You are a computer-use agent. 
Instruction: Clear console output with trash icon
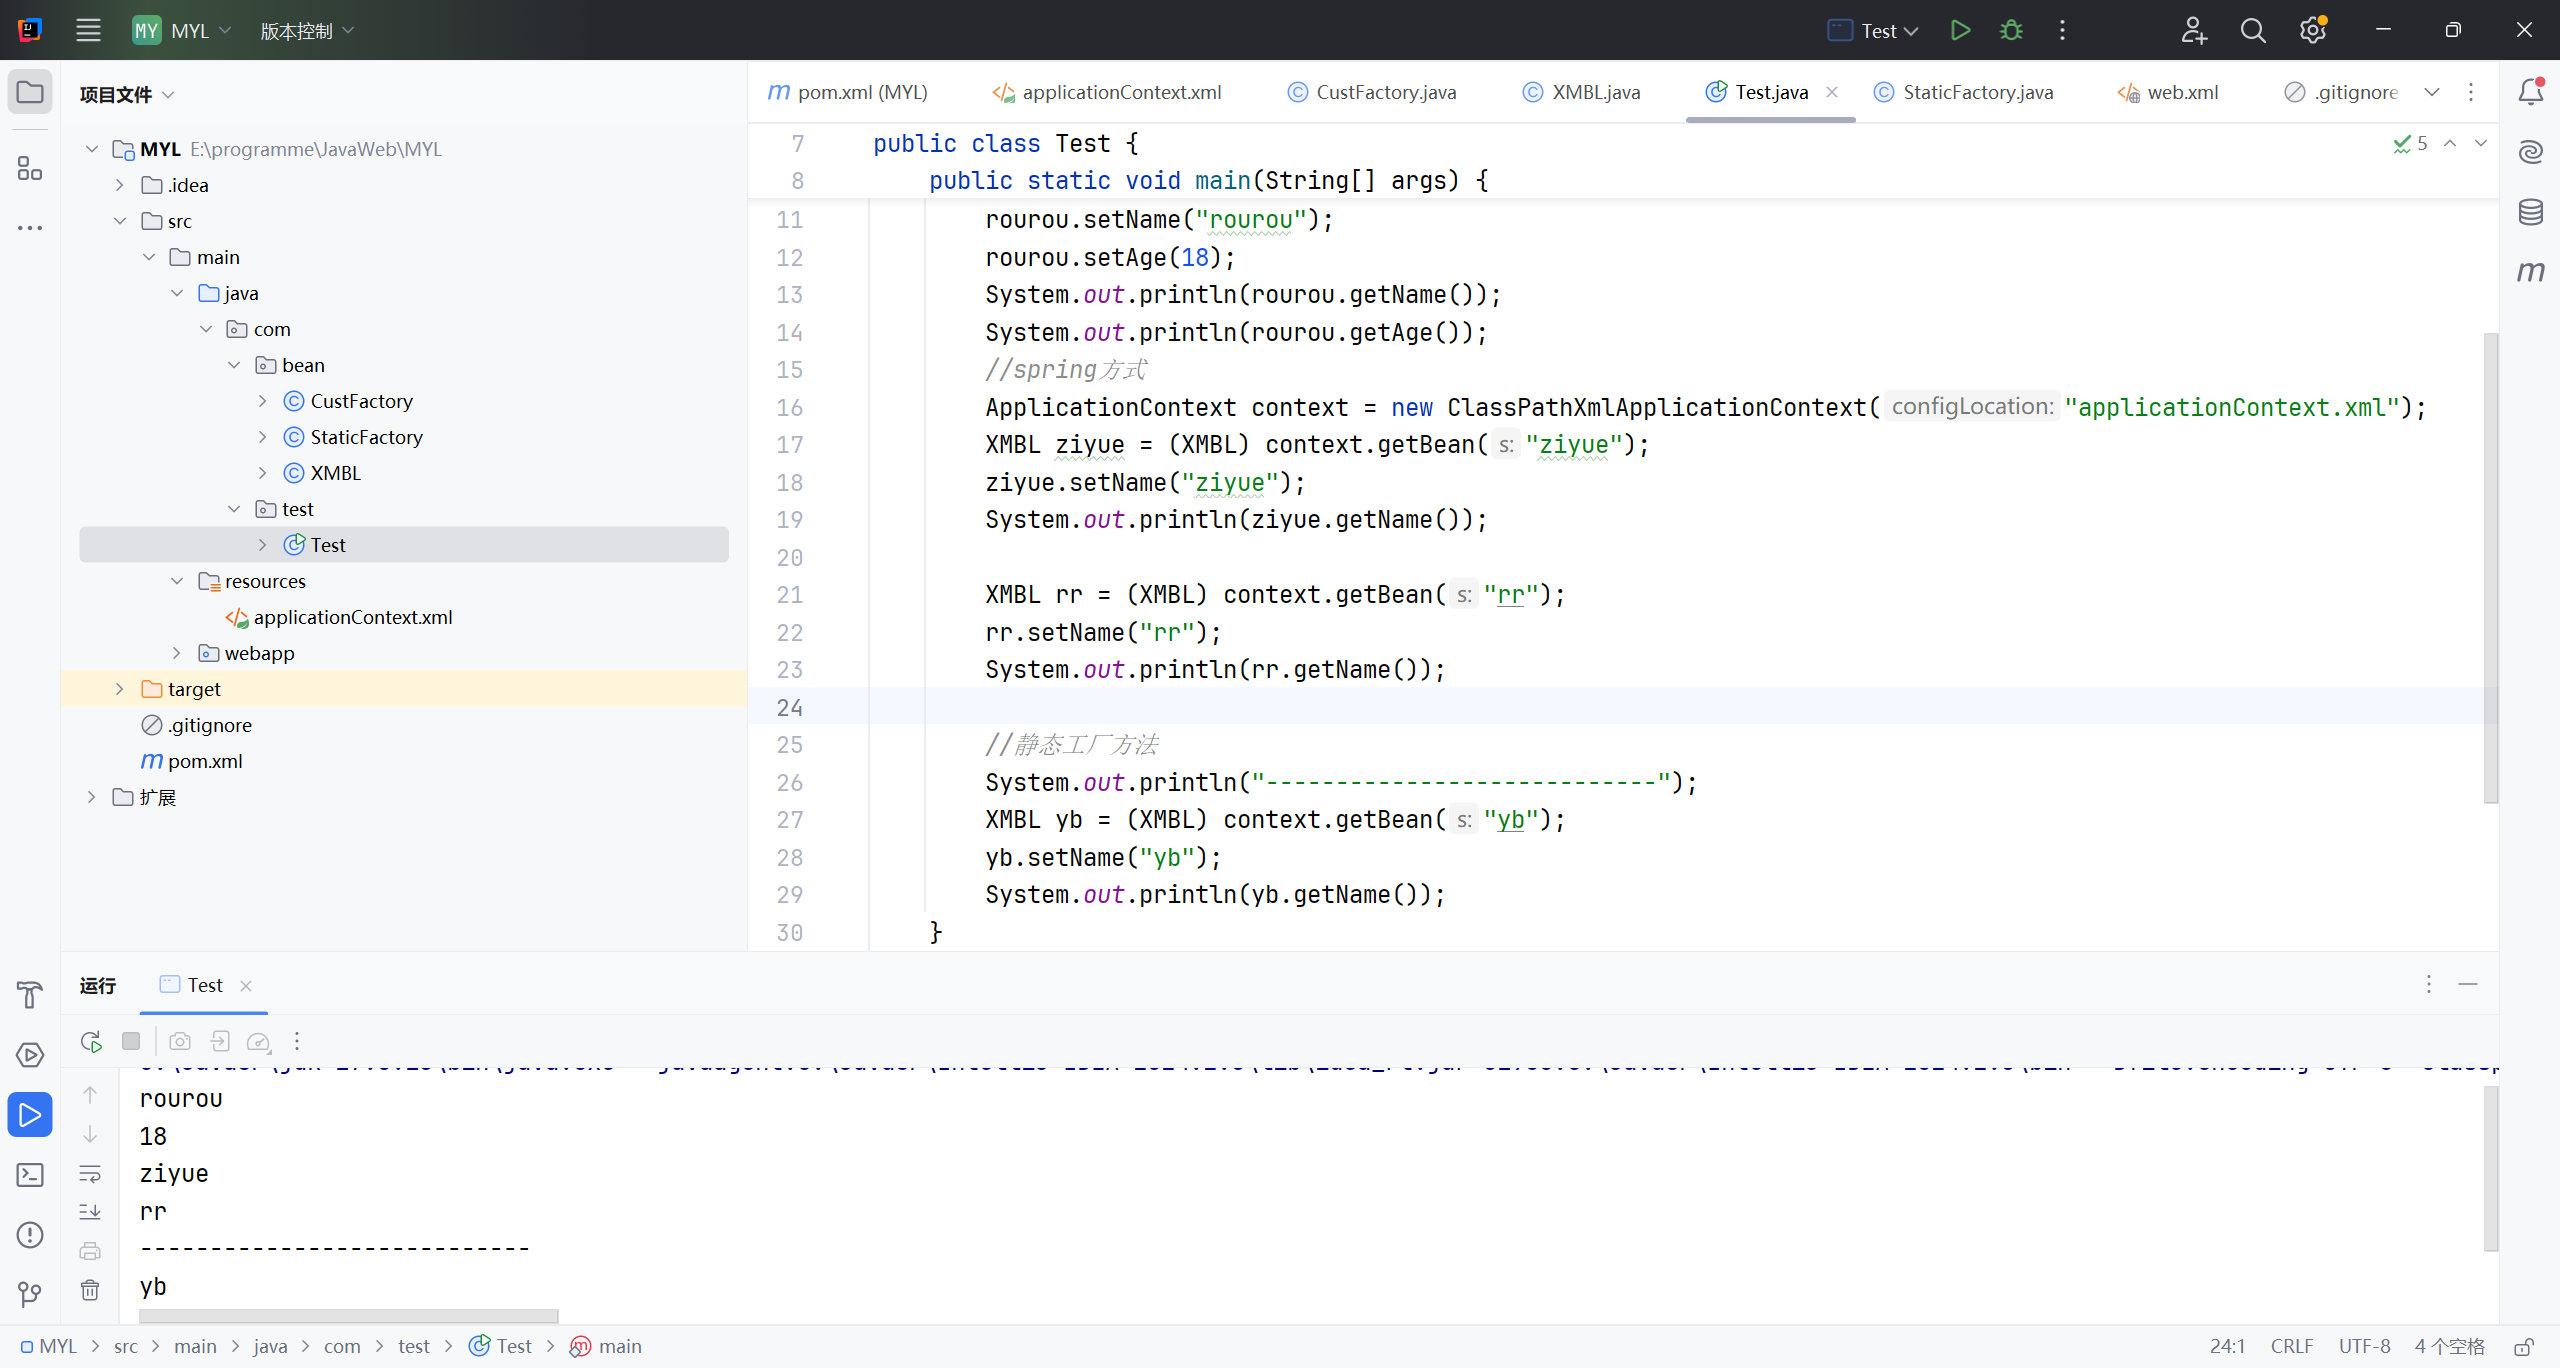[x=90, y=1290]
